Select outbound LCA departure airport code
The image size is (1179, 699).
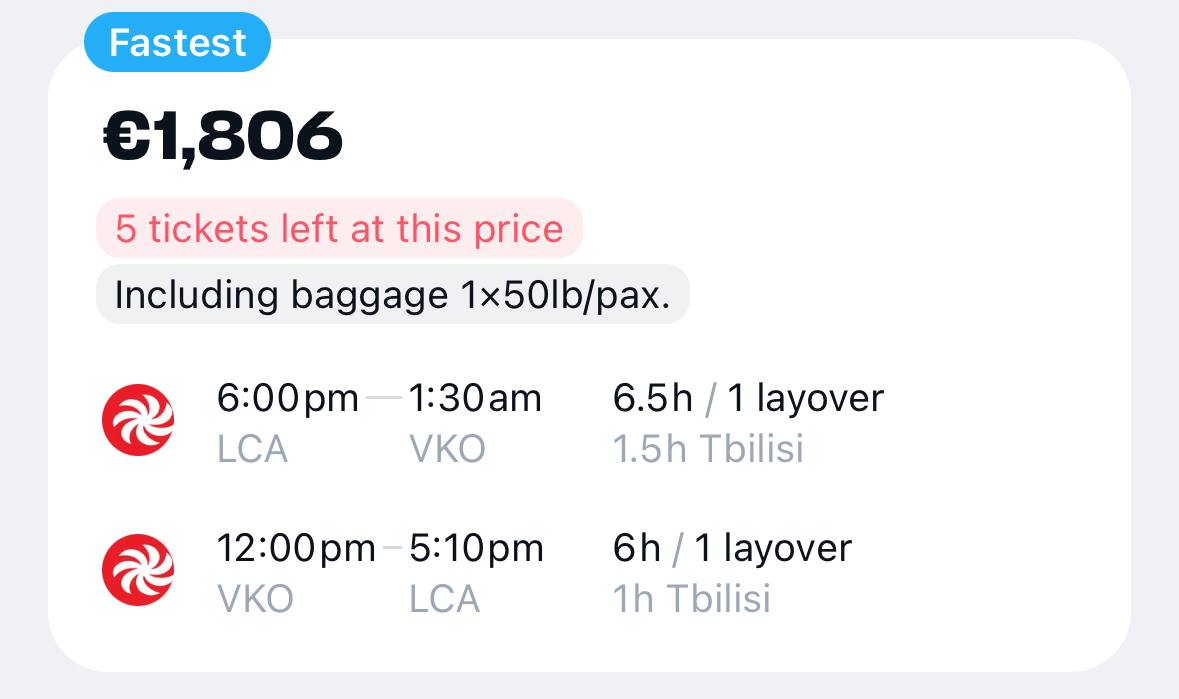(252, 449)
